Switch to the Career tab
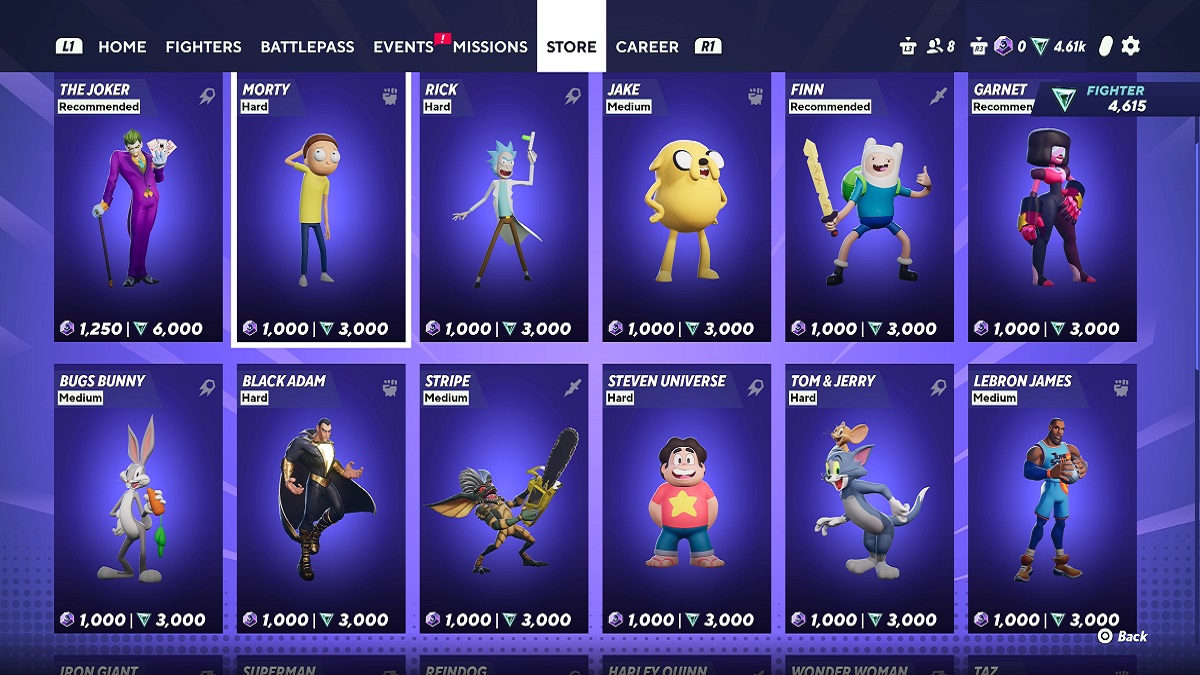The height and width of the screenshot is (675, 1200). click(648, 46)
